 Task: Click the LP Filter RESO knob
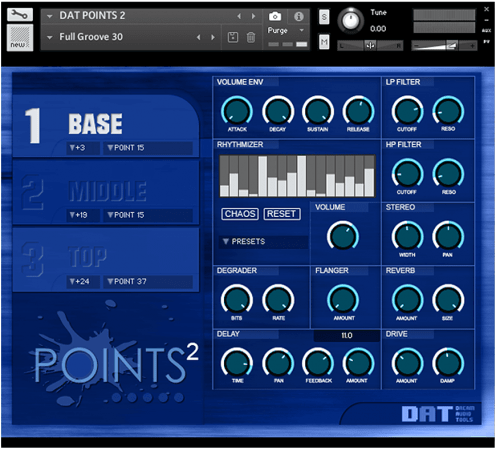point(448,111)
